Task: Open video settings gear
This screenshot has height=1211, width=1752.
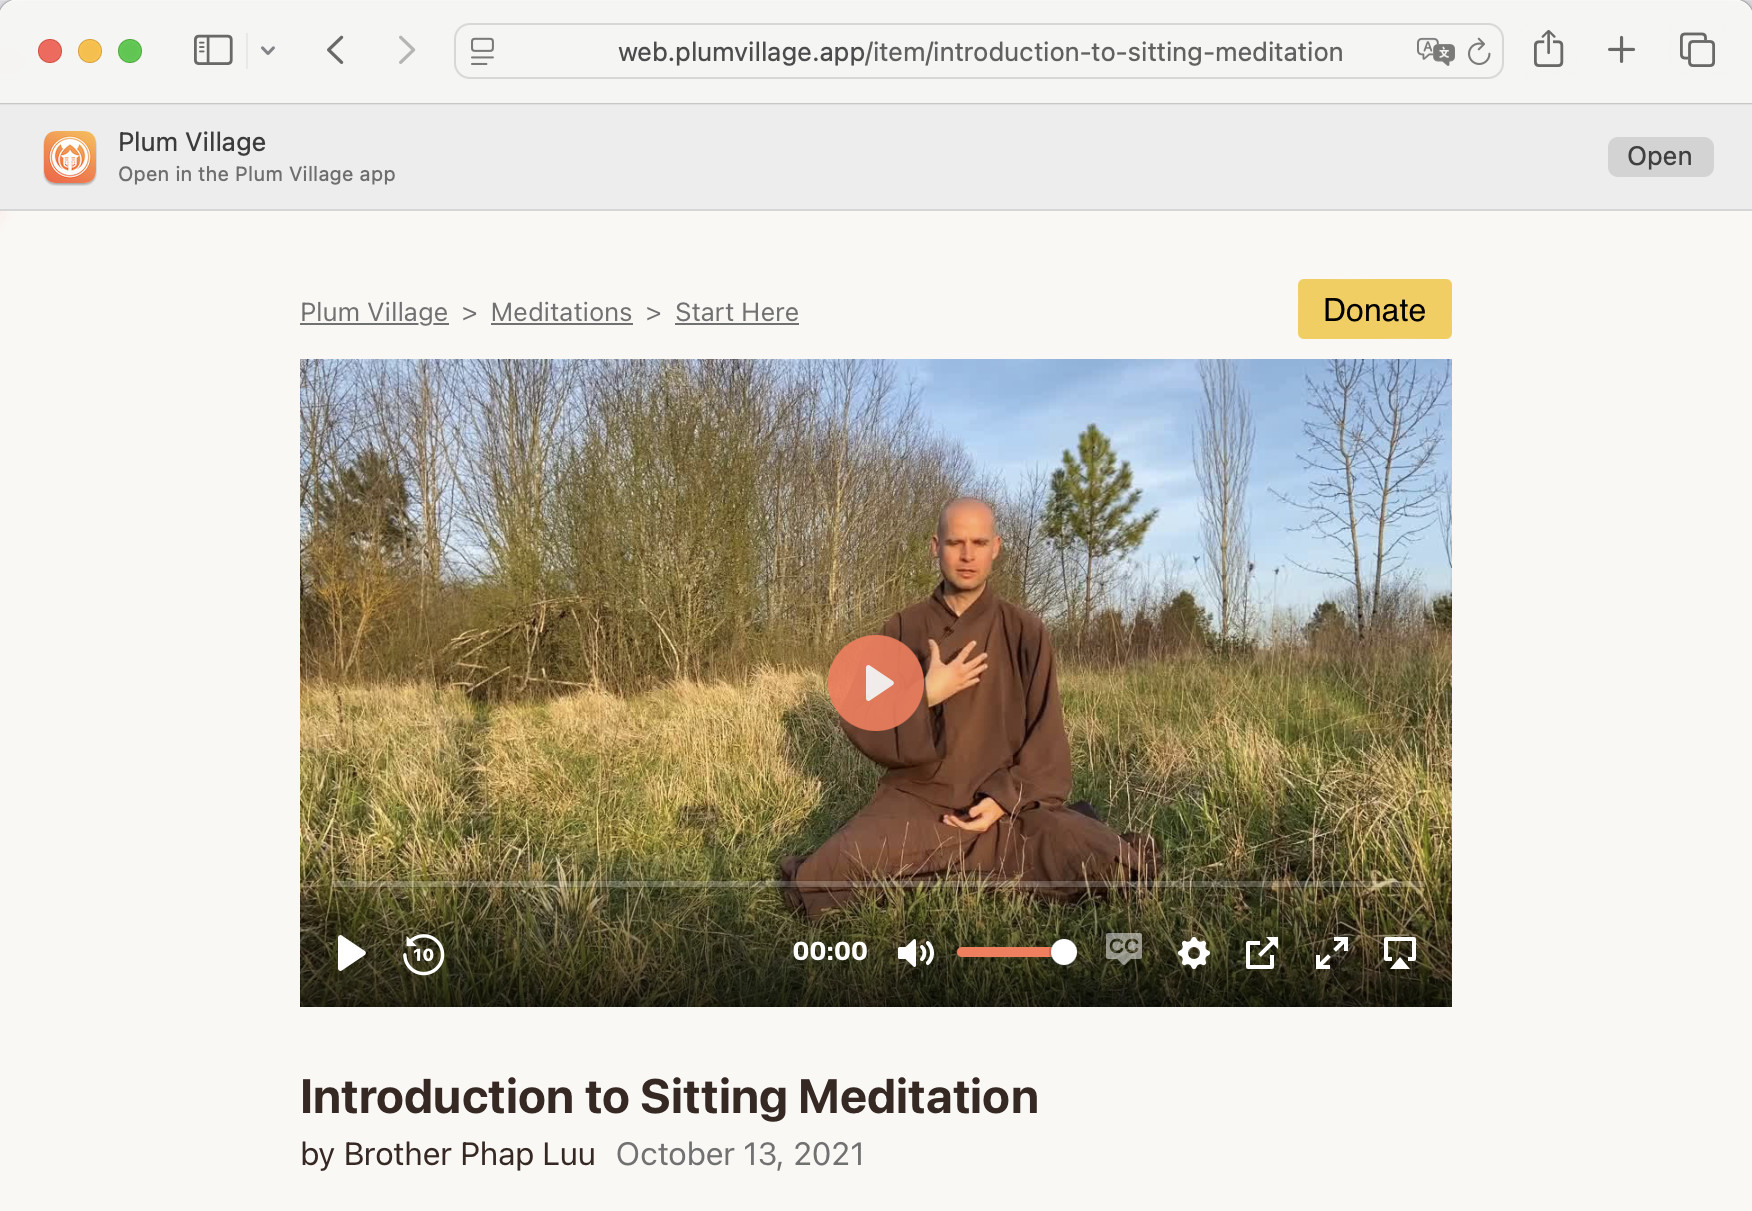Action: pos(1193,953)
